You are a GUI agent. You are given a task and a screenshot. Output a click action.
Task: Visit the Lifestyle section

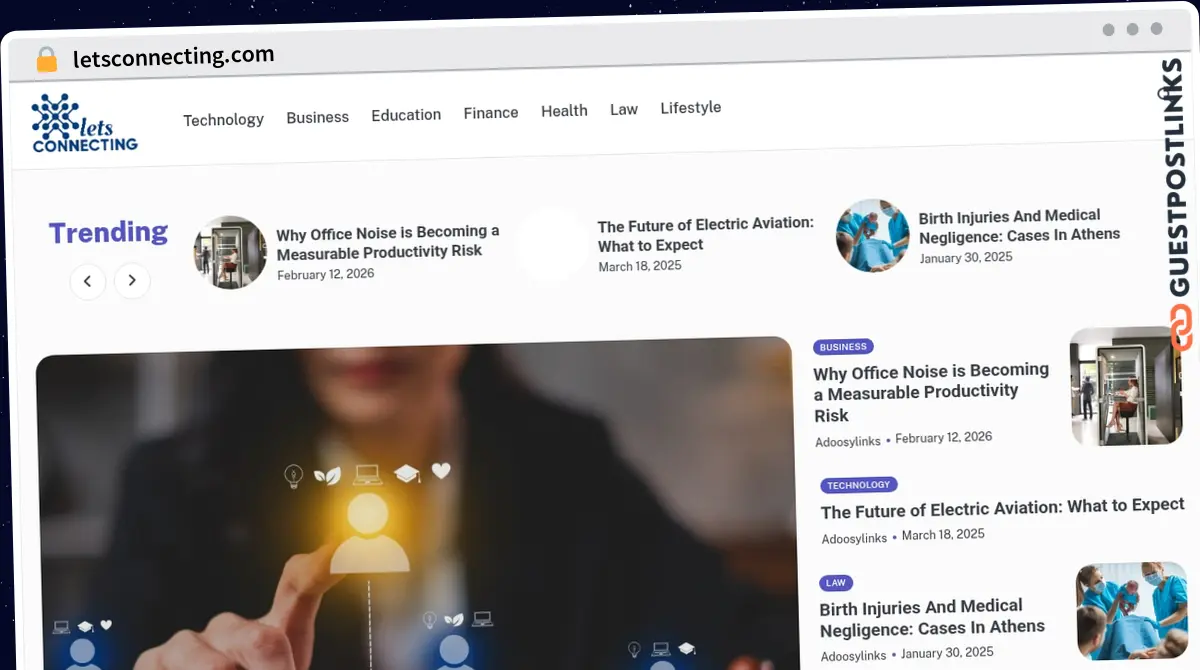point(690,107)
